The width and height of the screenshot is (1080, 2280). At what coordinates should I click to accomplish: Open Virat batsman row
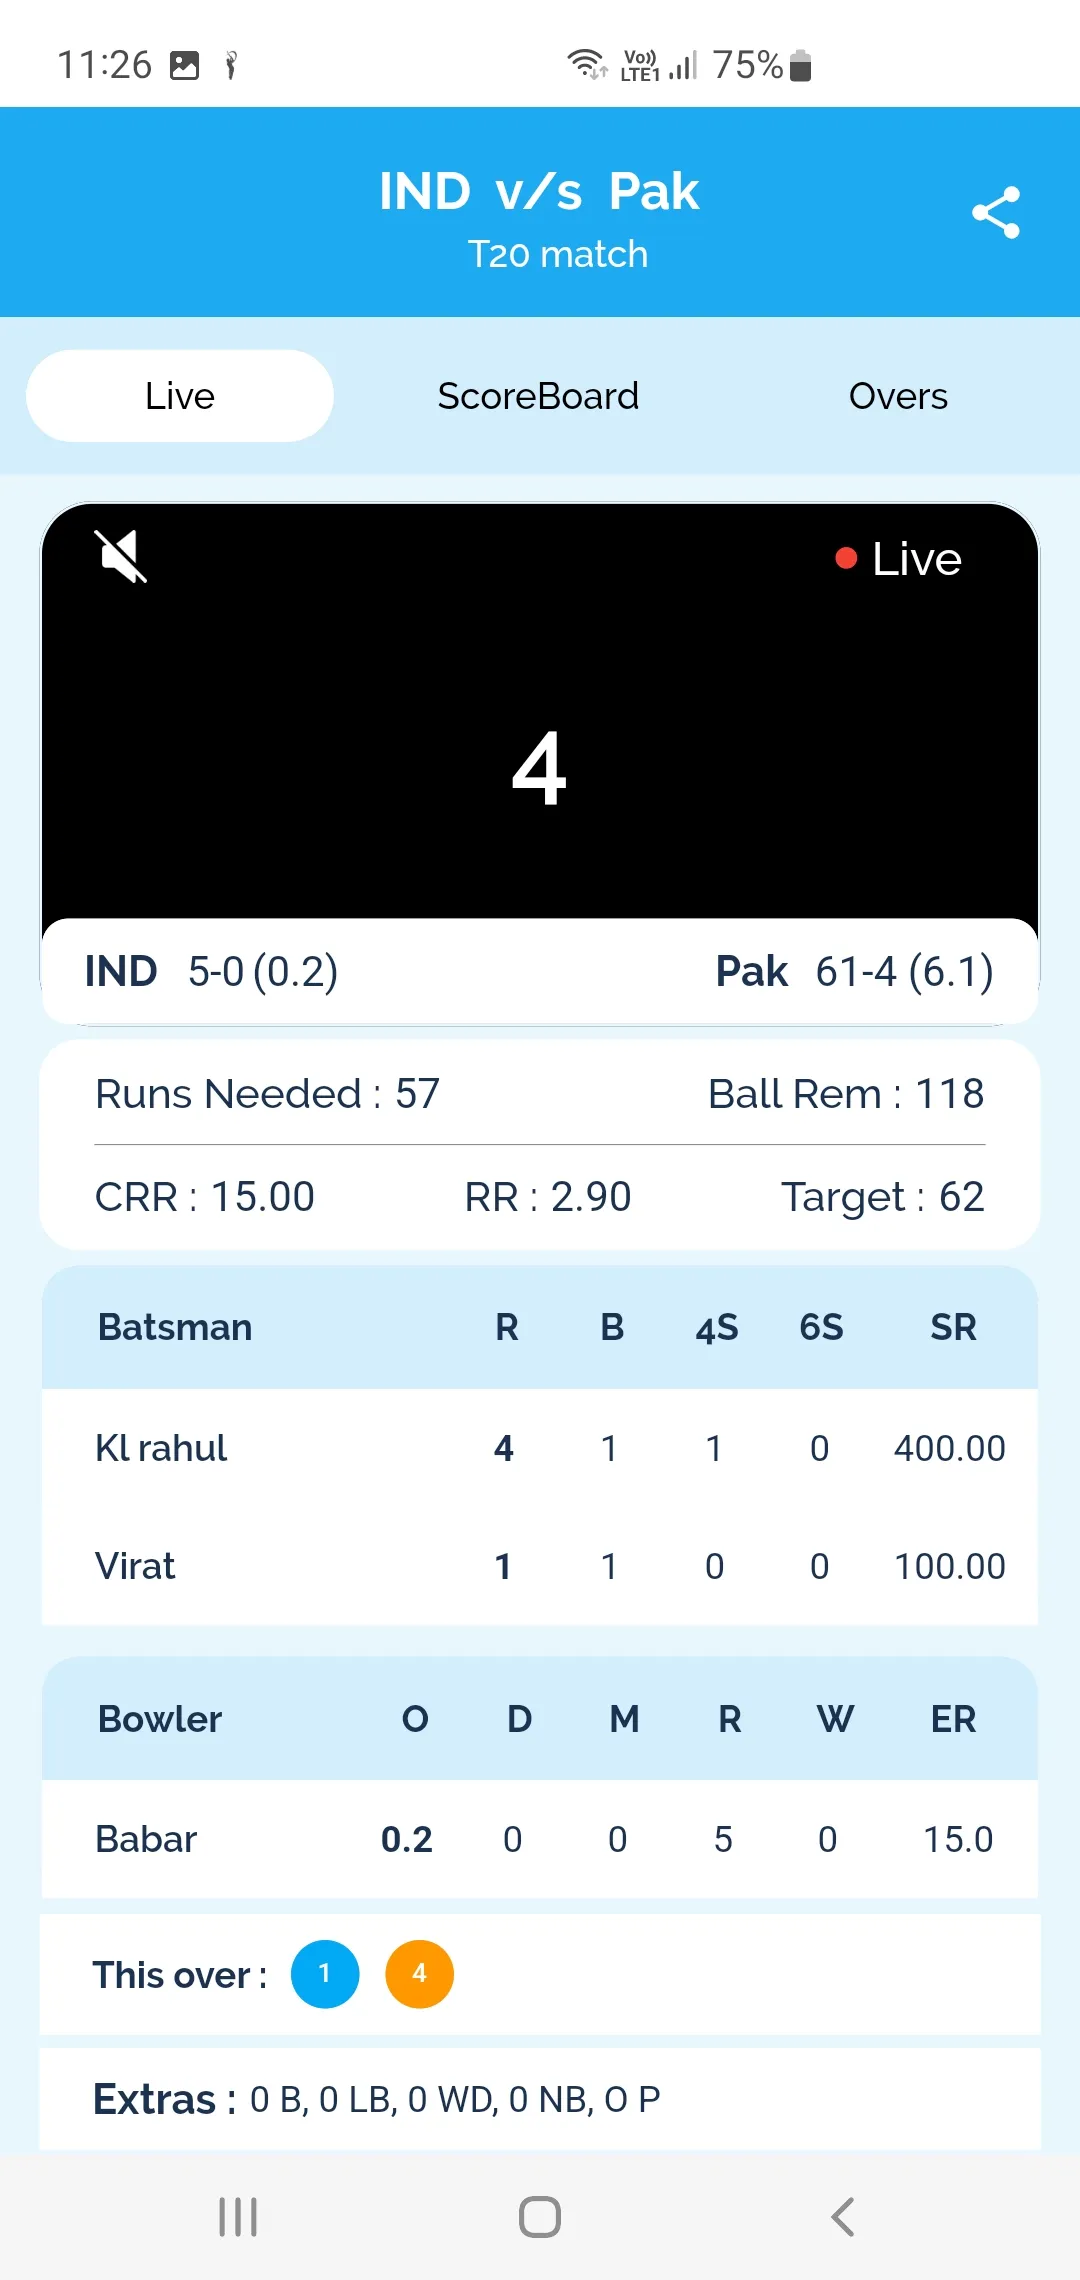click(x=540, y=1566)
